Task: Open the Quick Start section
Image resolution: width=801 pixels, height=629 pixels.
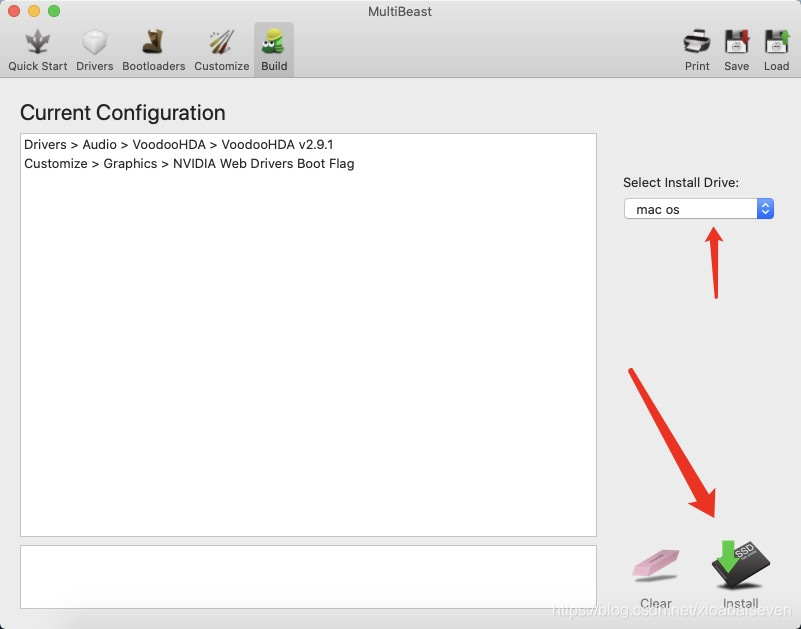Action: pyautogui.click(x=37, y=50)
